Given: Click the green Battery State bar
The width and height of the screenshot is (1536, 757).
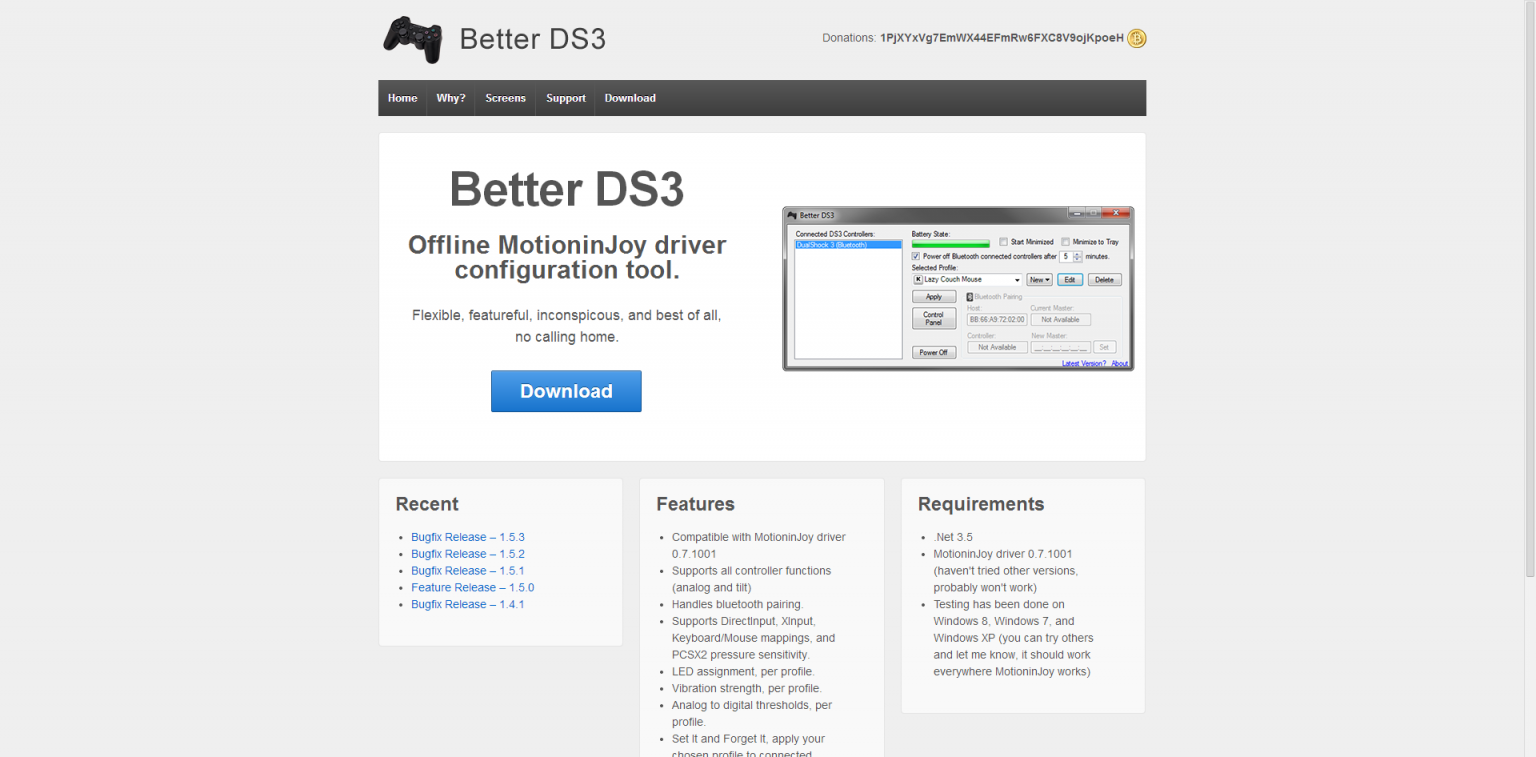Looking at the screenshot, I should coord(950,244).
